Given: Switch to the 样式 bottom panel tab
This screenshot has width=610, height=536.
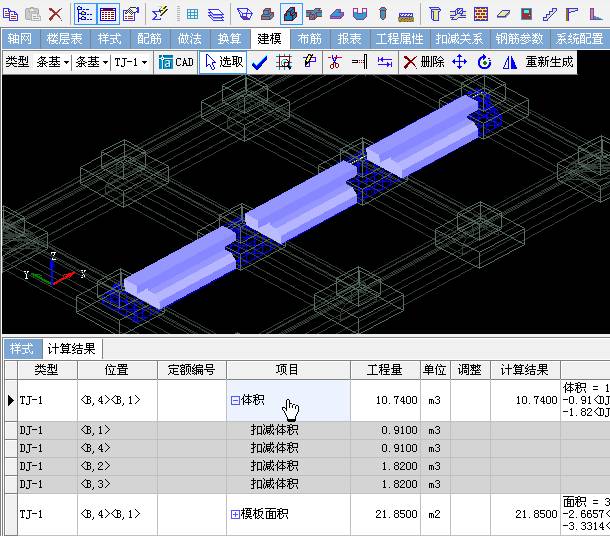Looking at the screenshot, I should (x=22, y=349).
